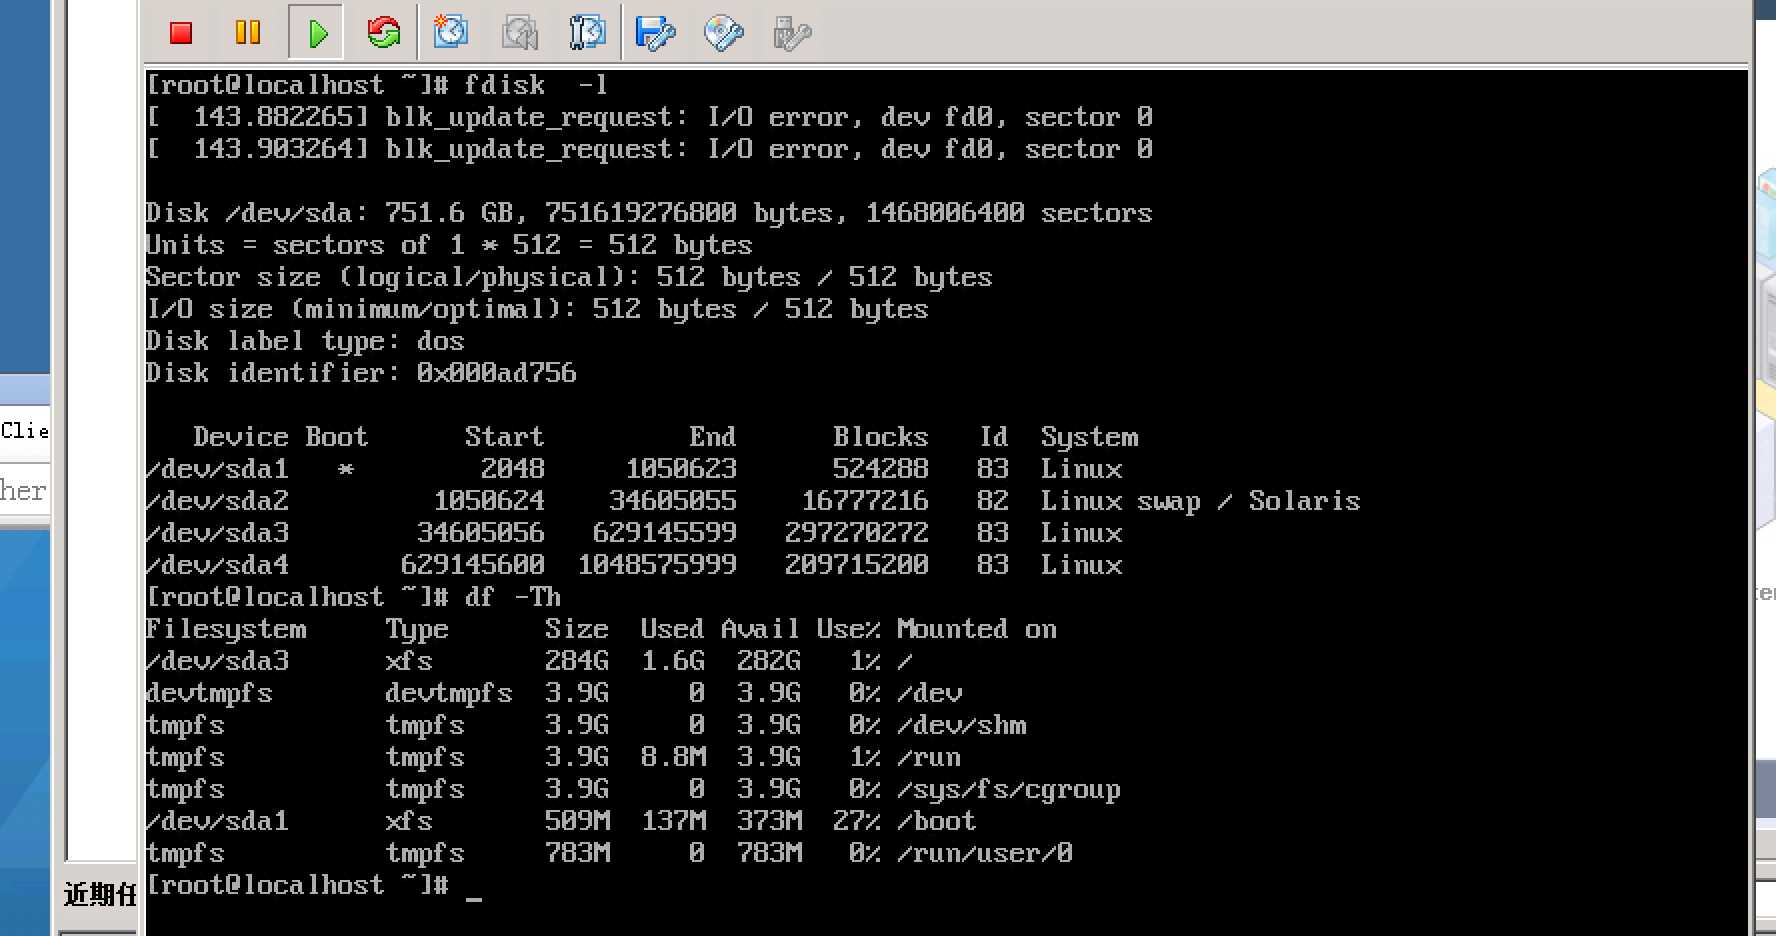
Task: Click the 'Blocks' column header in the fdisk table
Action: coord(881,437)
